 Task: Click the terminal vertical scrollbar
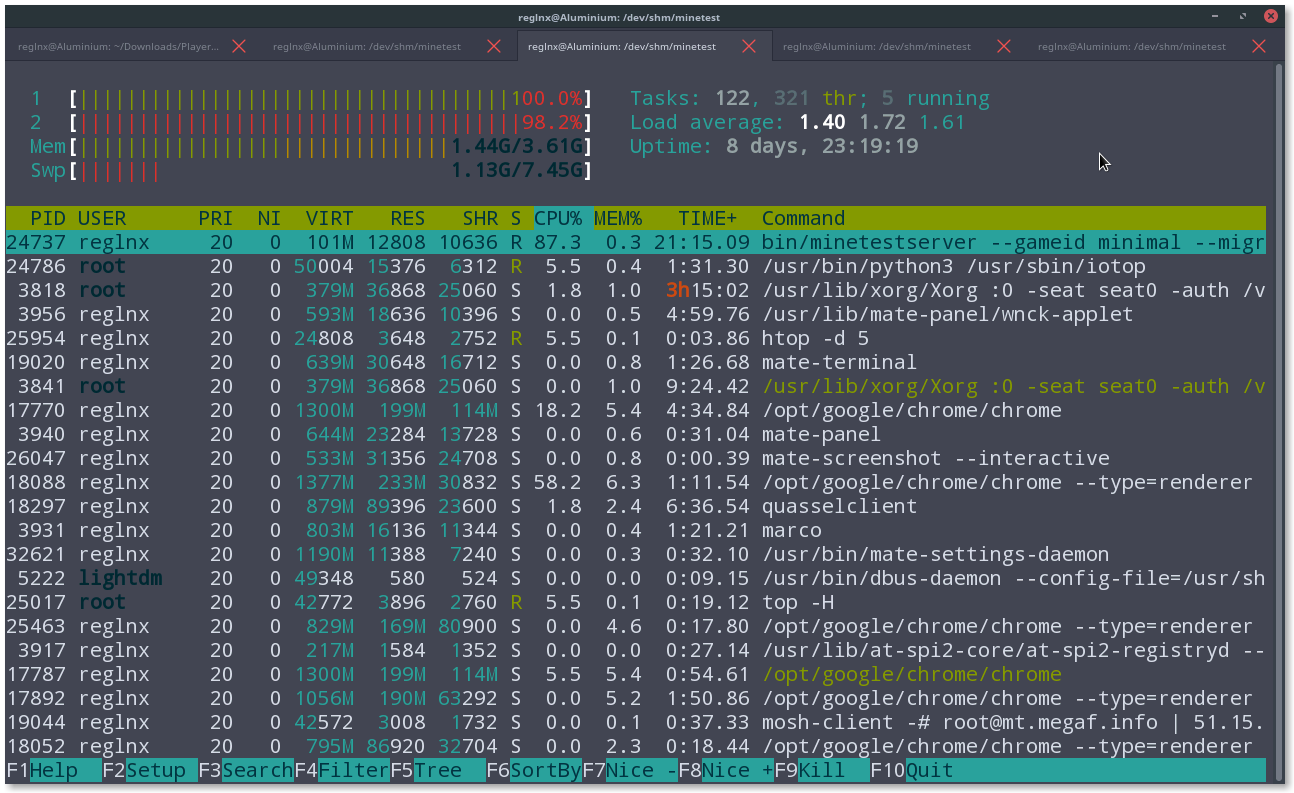[x=1277, y=420]
